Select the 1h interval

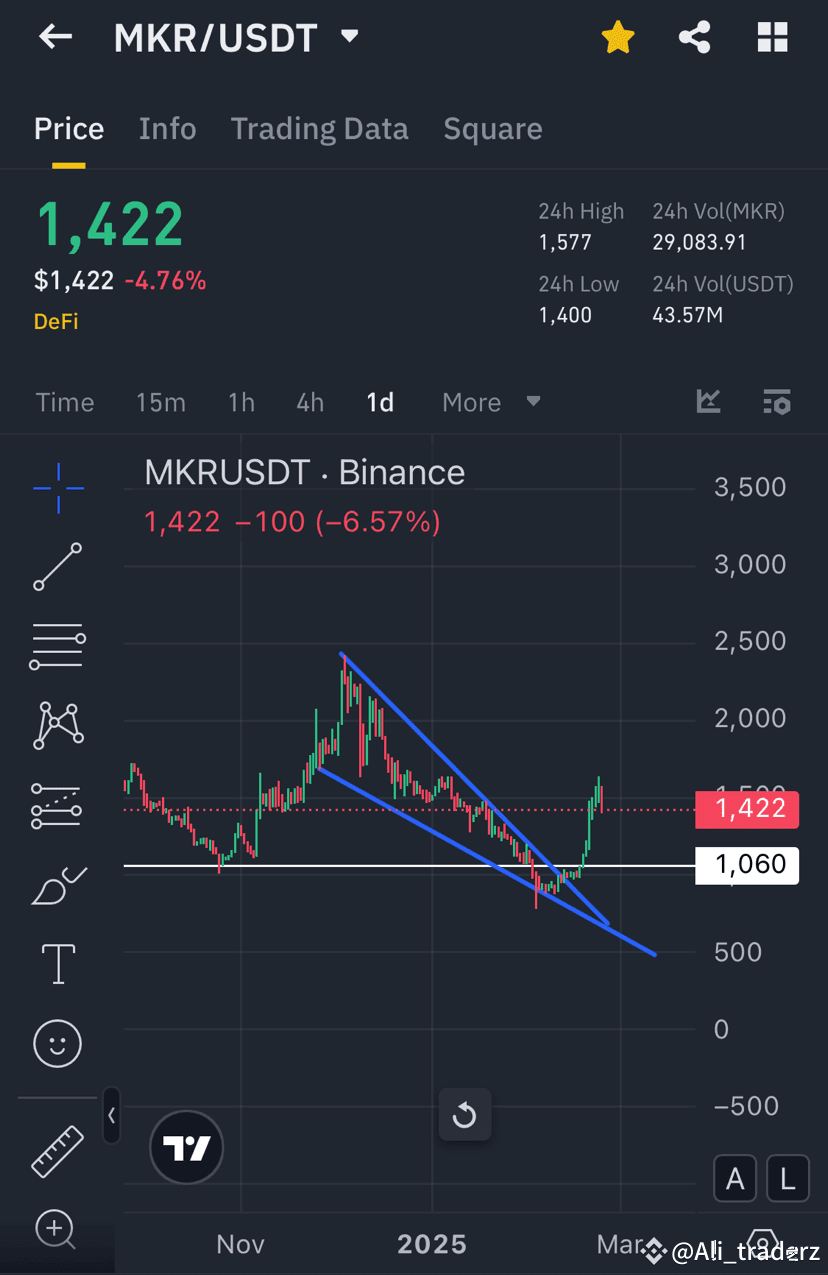click(x=241, y=402)
